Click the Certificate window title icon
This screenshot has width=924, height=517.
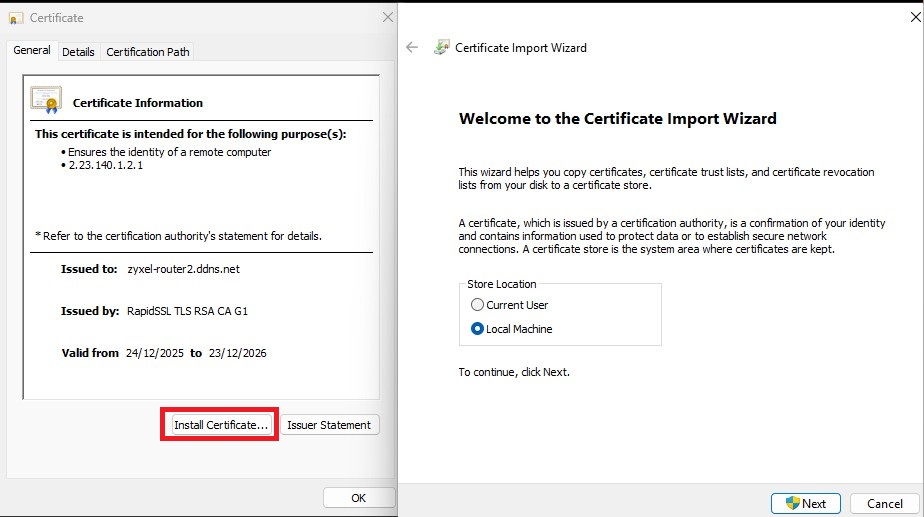coord(16,18)
